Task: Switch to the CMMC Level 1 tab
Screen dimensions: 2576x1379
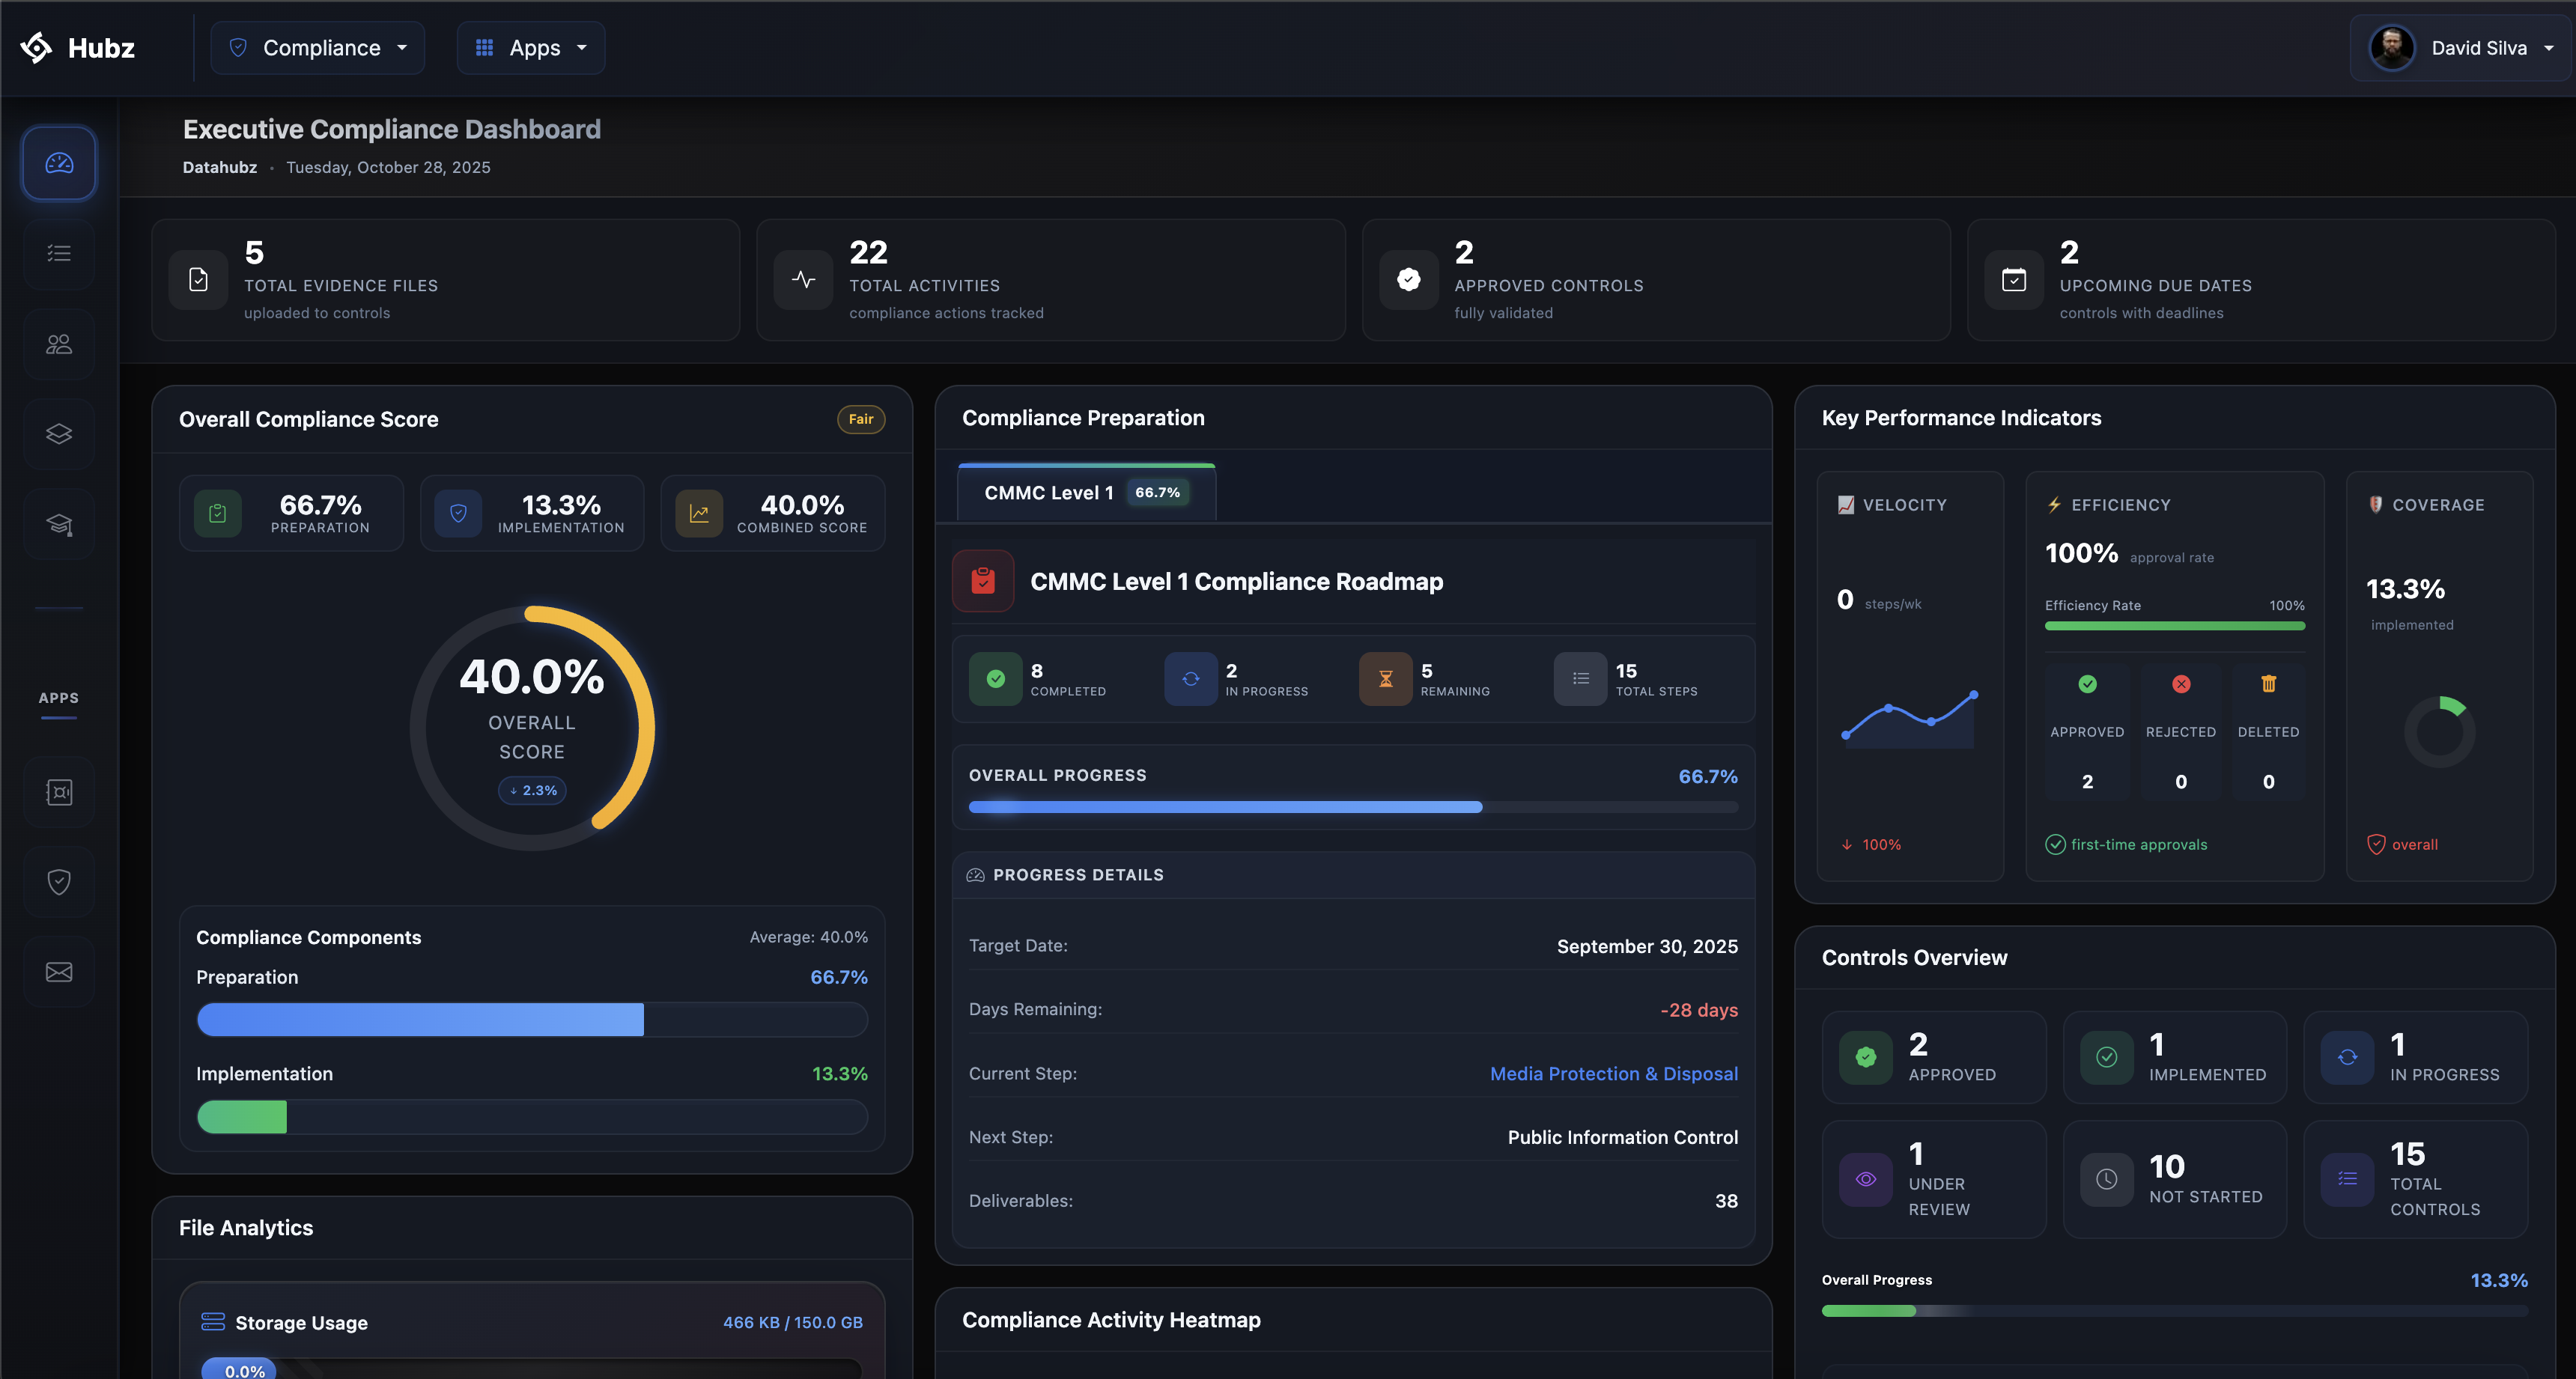Action: 1085,492
